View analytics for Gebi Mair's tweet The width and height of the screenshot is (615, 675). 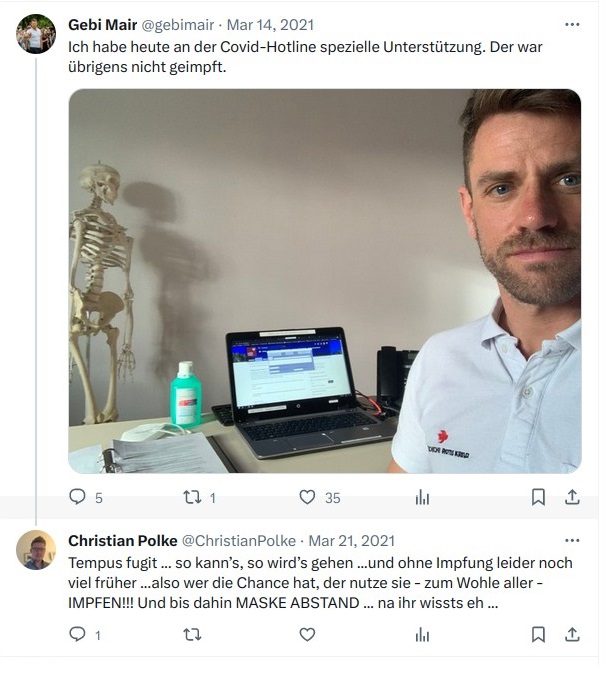coord(422,498)
